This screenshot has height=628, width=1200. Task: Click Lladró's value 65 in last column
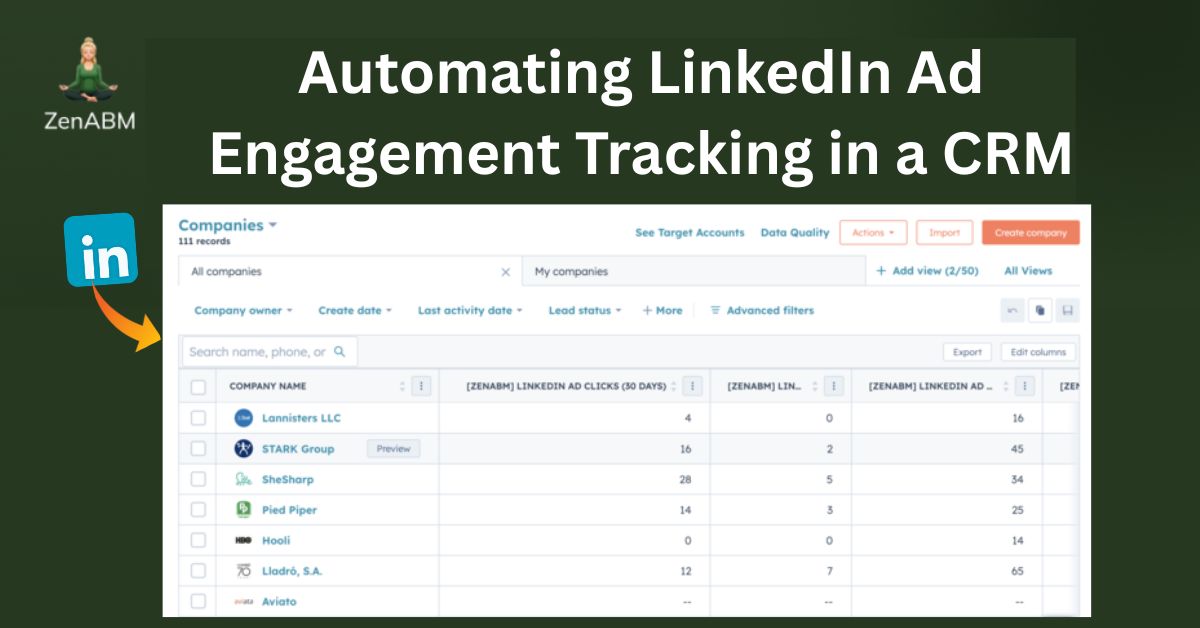point(1017,571)
